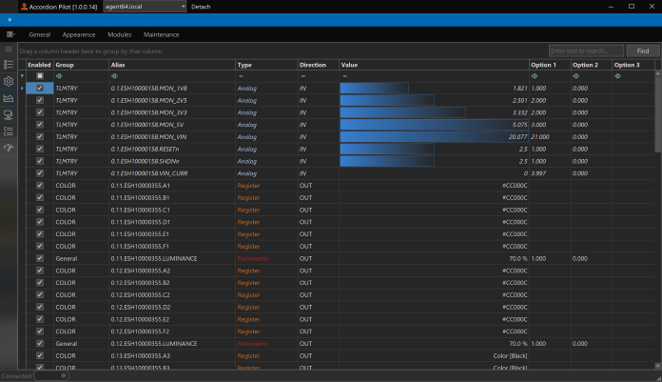Open the channel list sidebar icon
The width and height of the screenshot is (662, 382).
(x=8, y=65)
